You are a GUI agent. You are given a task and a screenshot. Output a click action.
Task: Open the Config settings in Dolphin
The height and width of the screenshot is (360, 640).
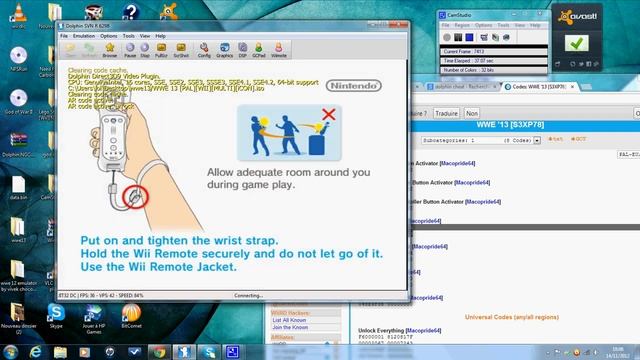click(x=204, y=50)
